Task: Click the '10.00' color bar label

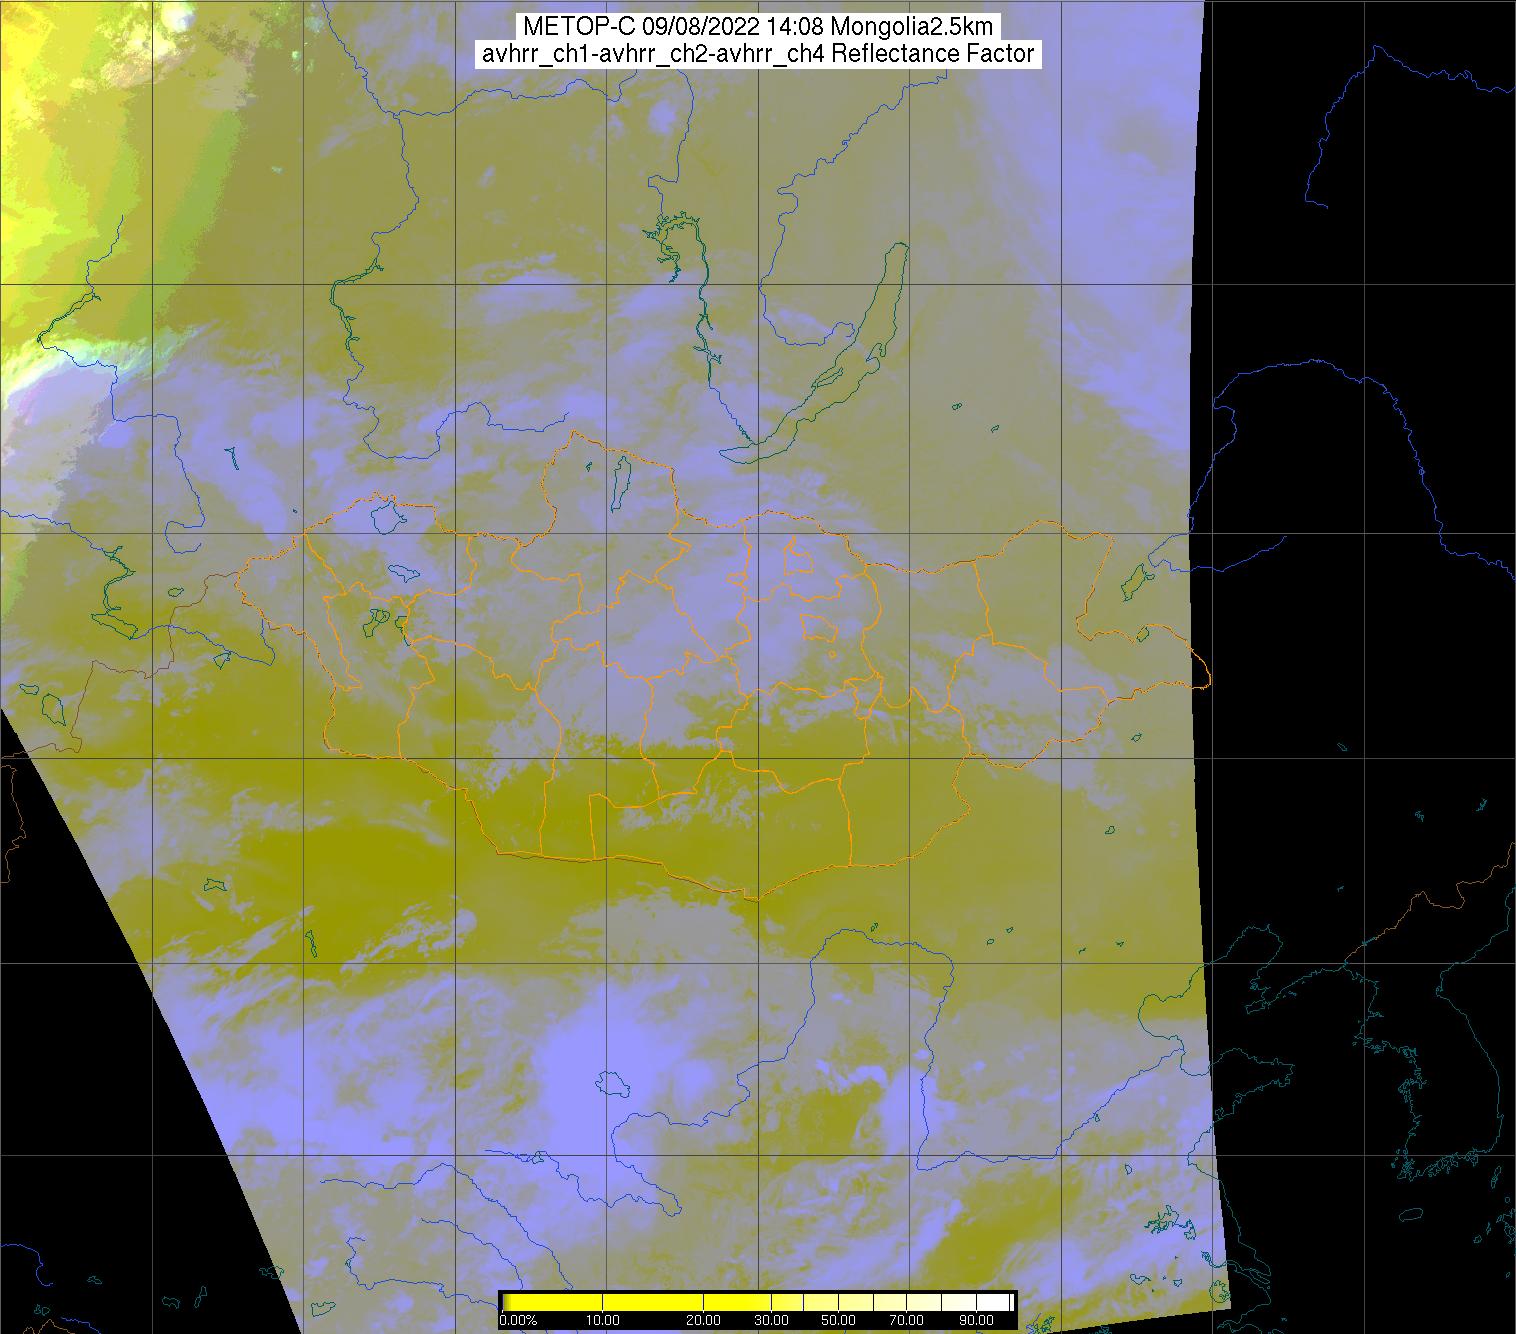Action: coord(603,1320)
